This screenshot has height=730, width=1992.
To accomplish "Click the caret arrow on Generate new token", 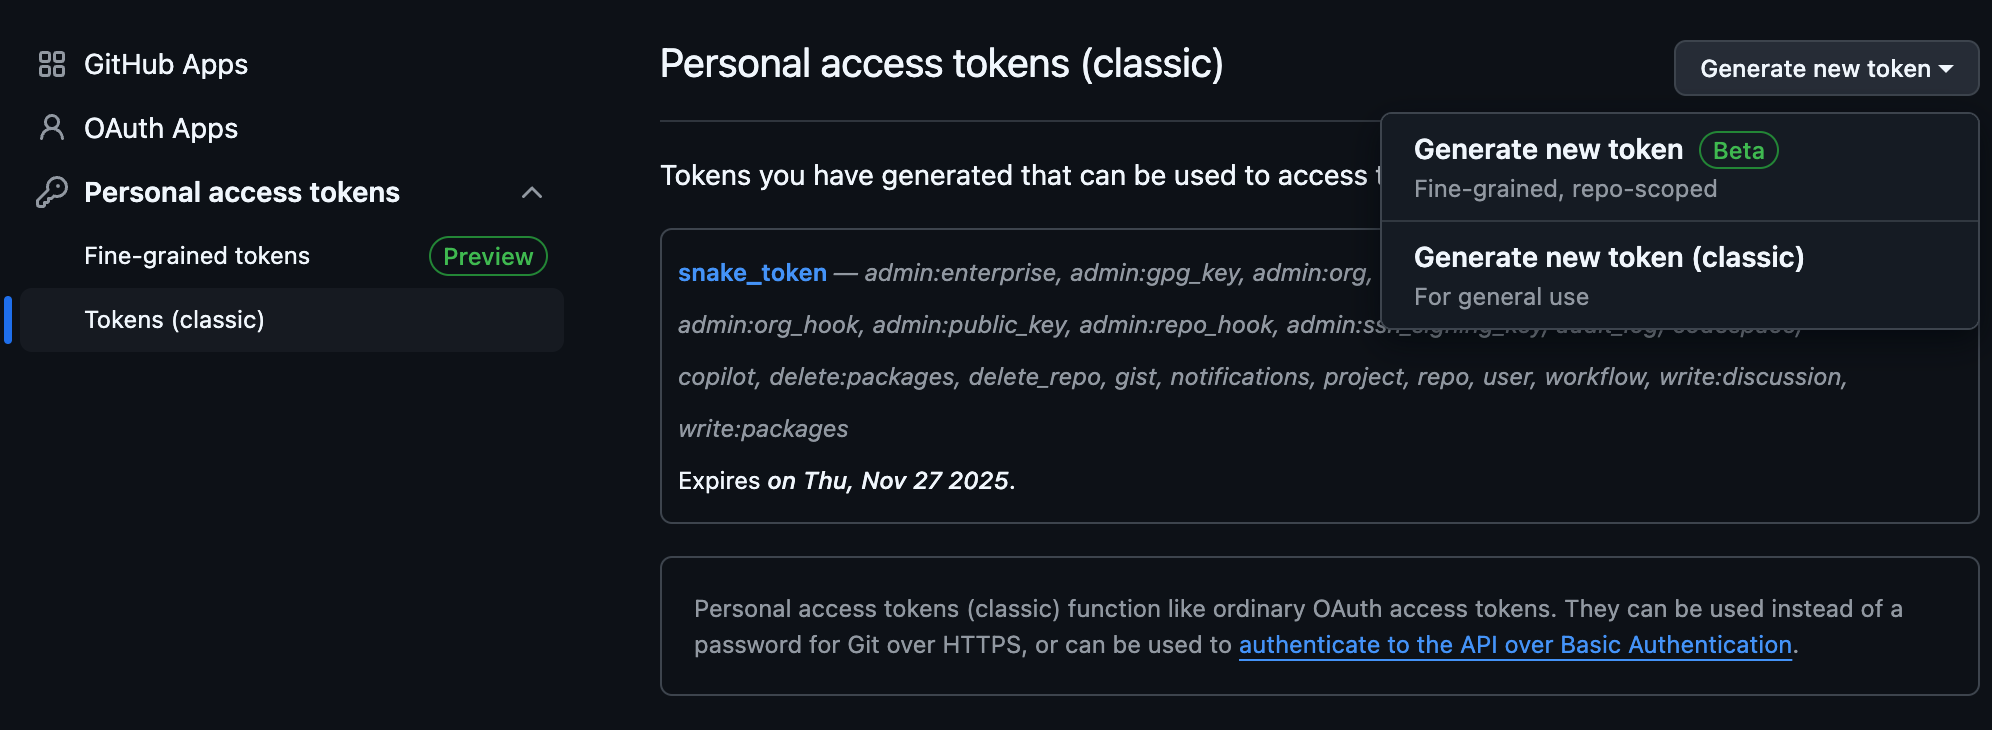I will (x=1946, y=69).
